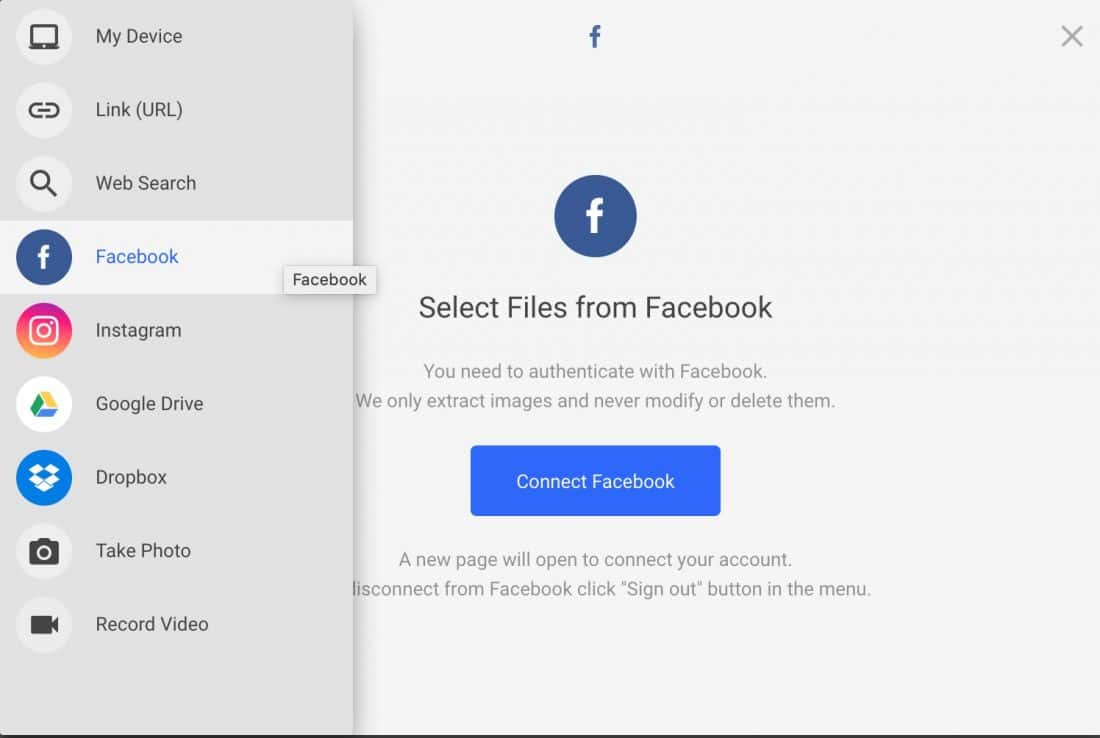1100x738 pixels.
Task: Open Take Photo camera icon
Action: tap(43, 551)
